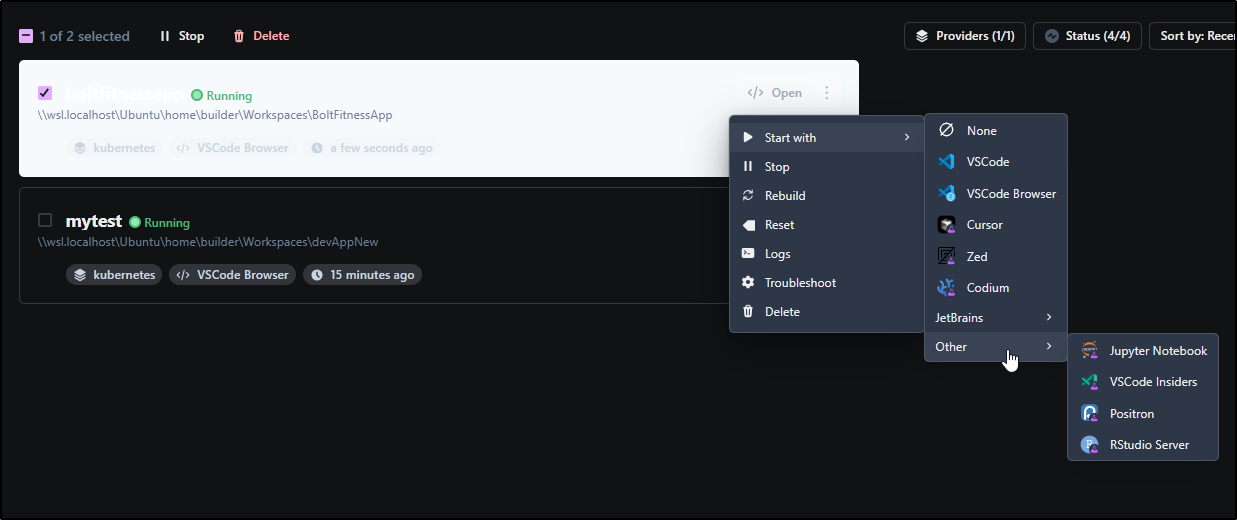
Task: Click the Open button on the boltfitnessapp card
Action: pos(775,93)
